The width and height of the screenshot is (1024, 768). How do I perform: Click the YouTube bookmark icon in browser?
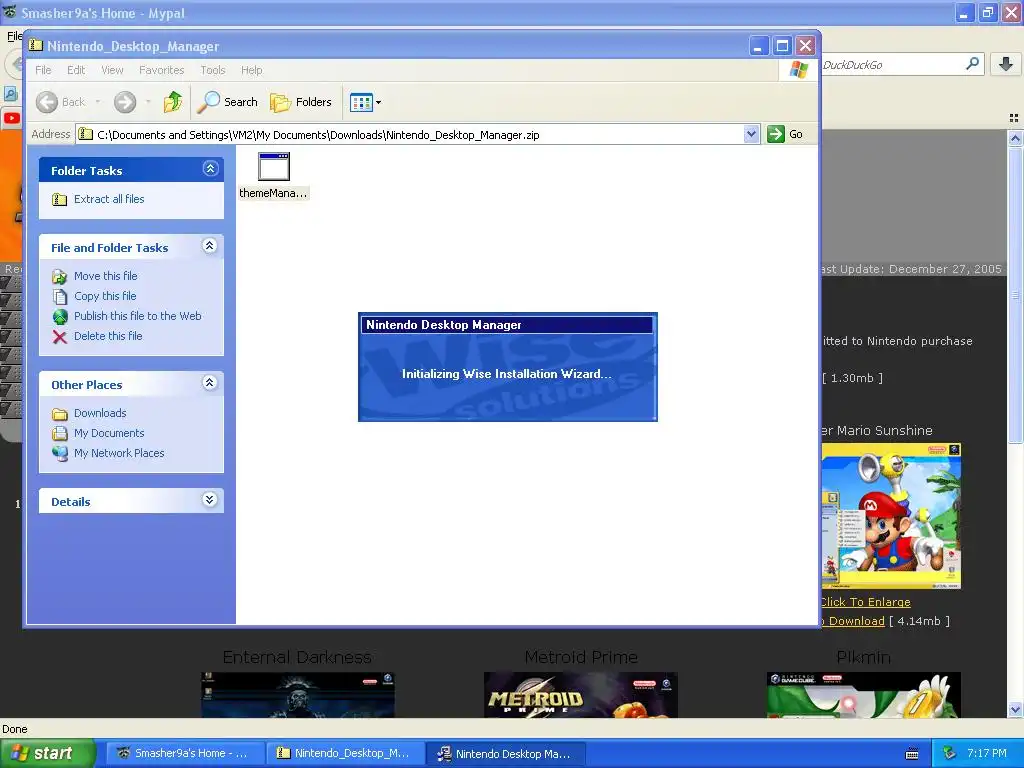coord(12,118)
